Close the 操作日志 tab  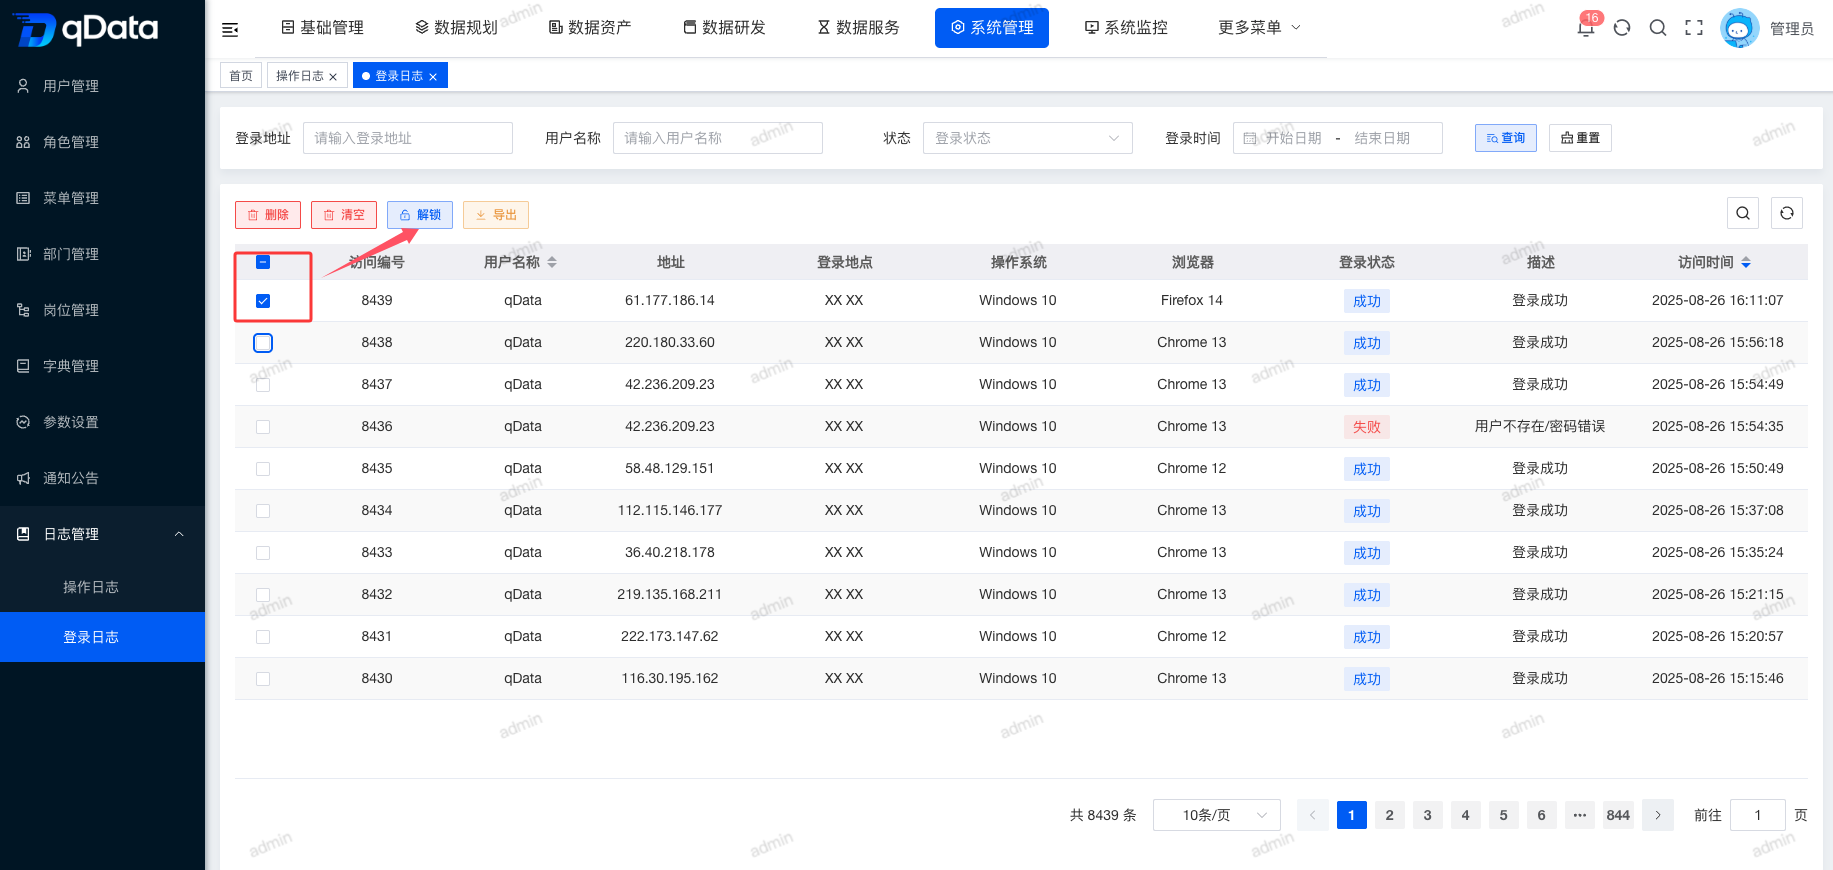333,77
